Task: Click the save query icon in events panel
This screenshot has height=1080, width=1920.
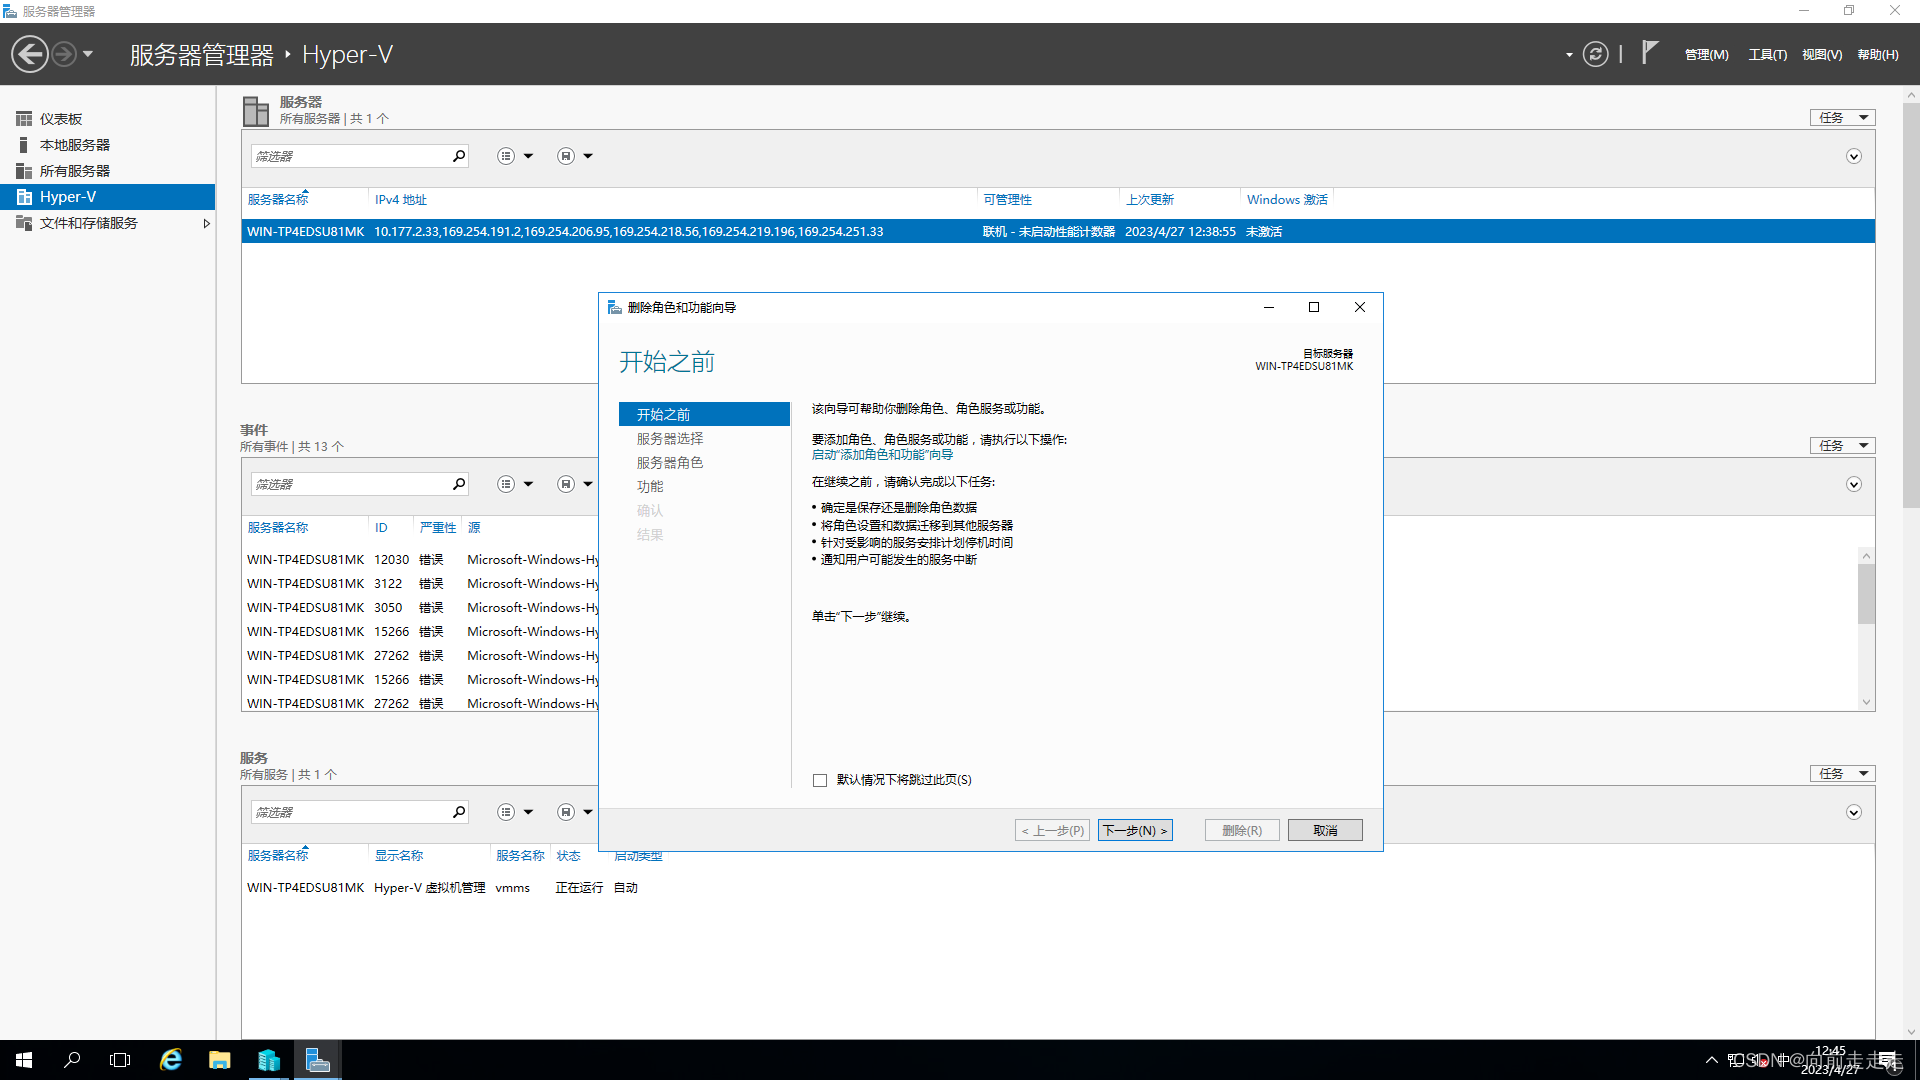Action: pyautogui.click(x=566, y=484)
